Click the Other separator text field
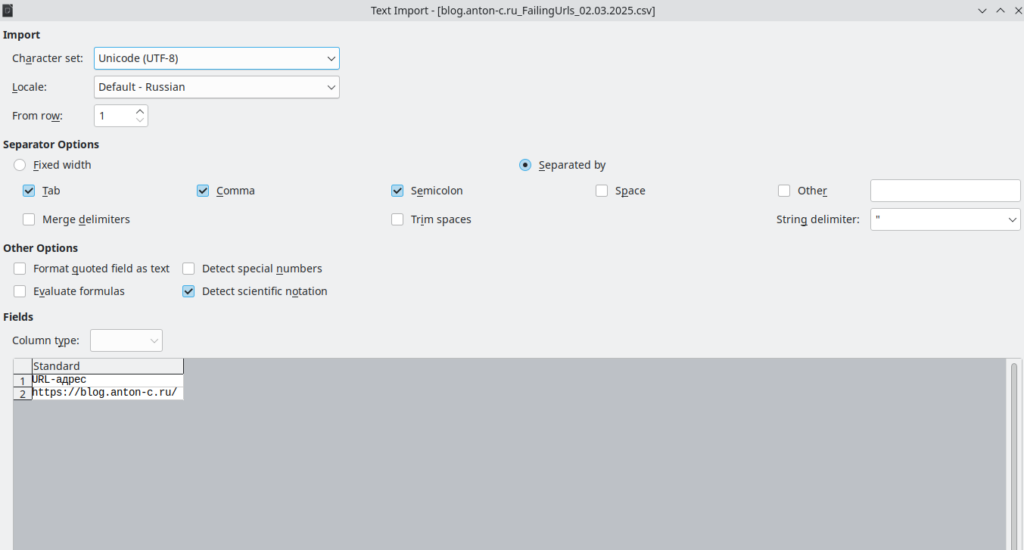 (945, 191)
